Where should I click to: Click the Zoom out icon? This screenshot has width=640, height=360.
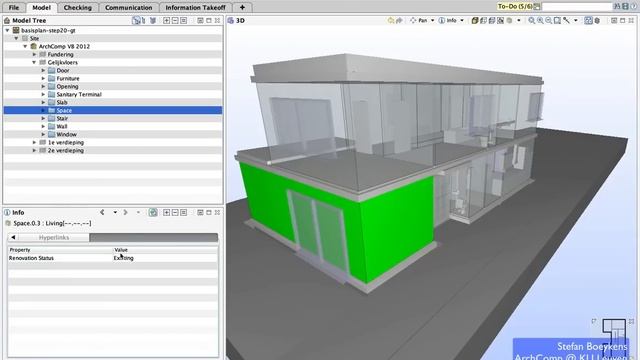(549, 20)
